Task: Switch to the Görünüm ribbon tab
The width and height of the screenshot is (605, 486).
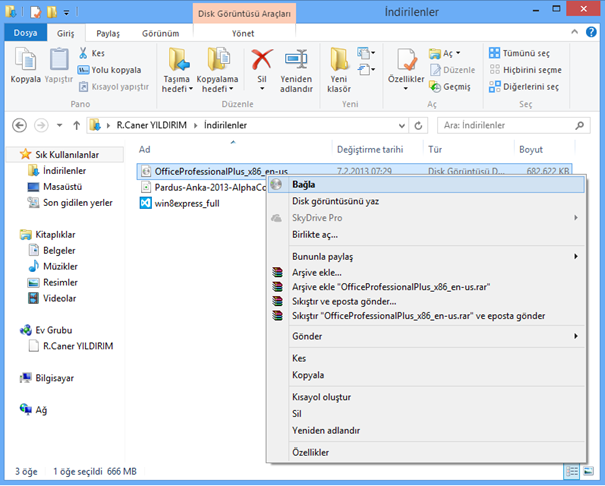Action: coord(159,33)
